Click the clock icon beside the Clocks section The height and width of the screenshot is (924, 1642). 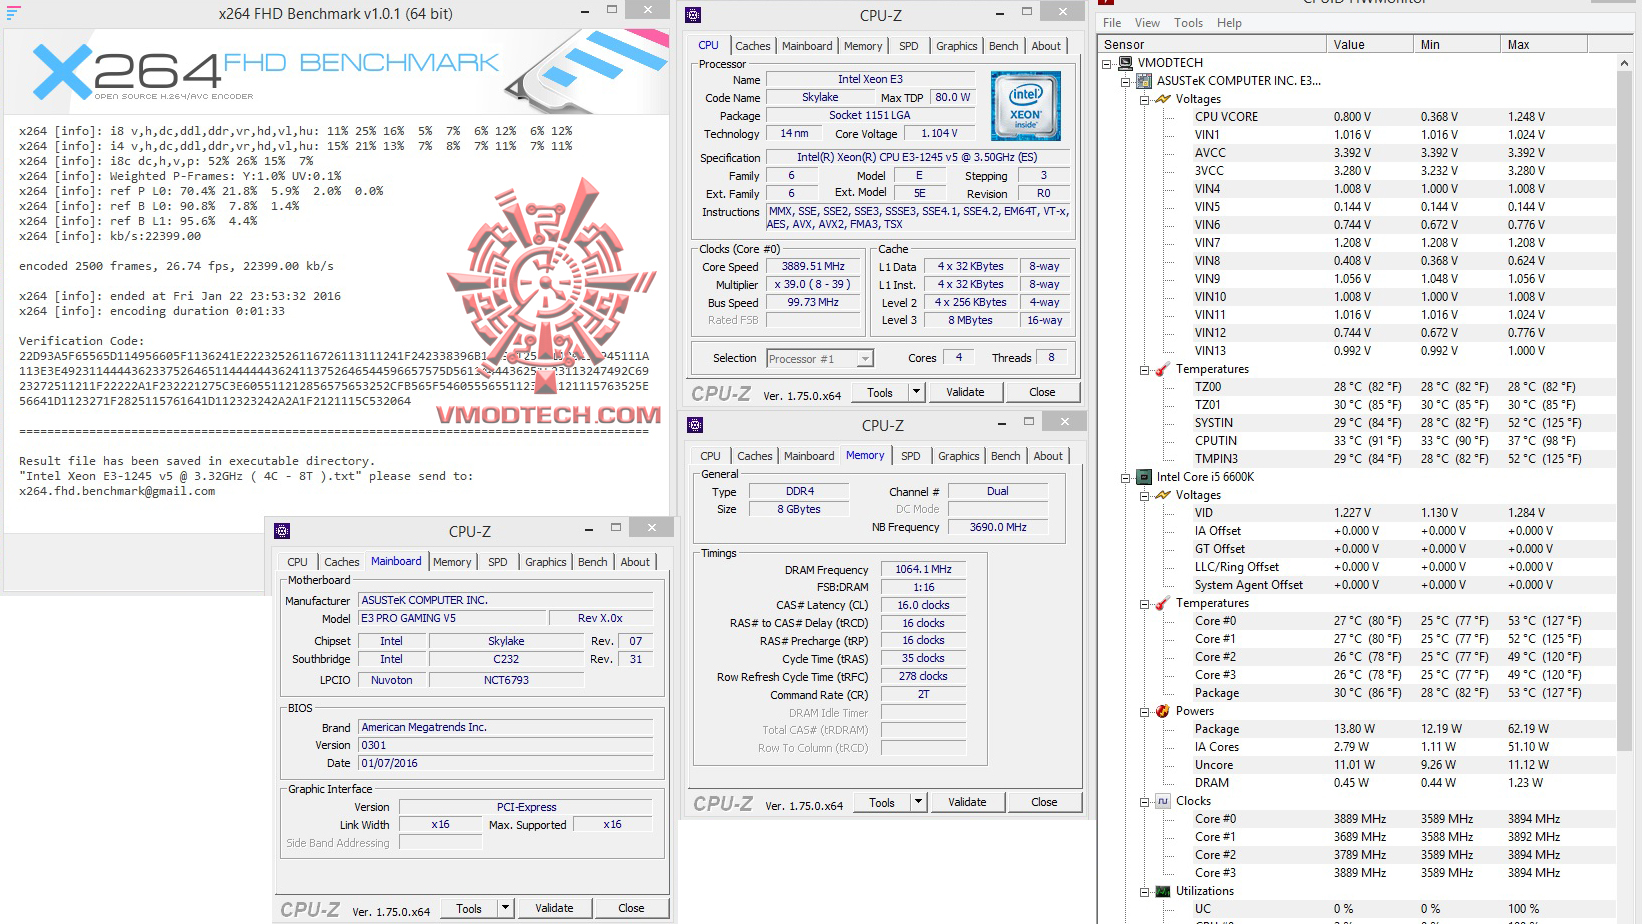pos(1163,801)
